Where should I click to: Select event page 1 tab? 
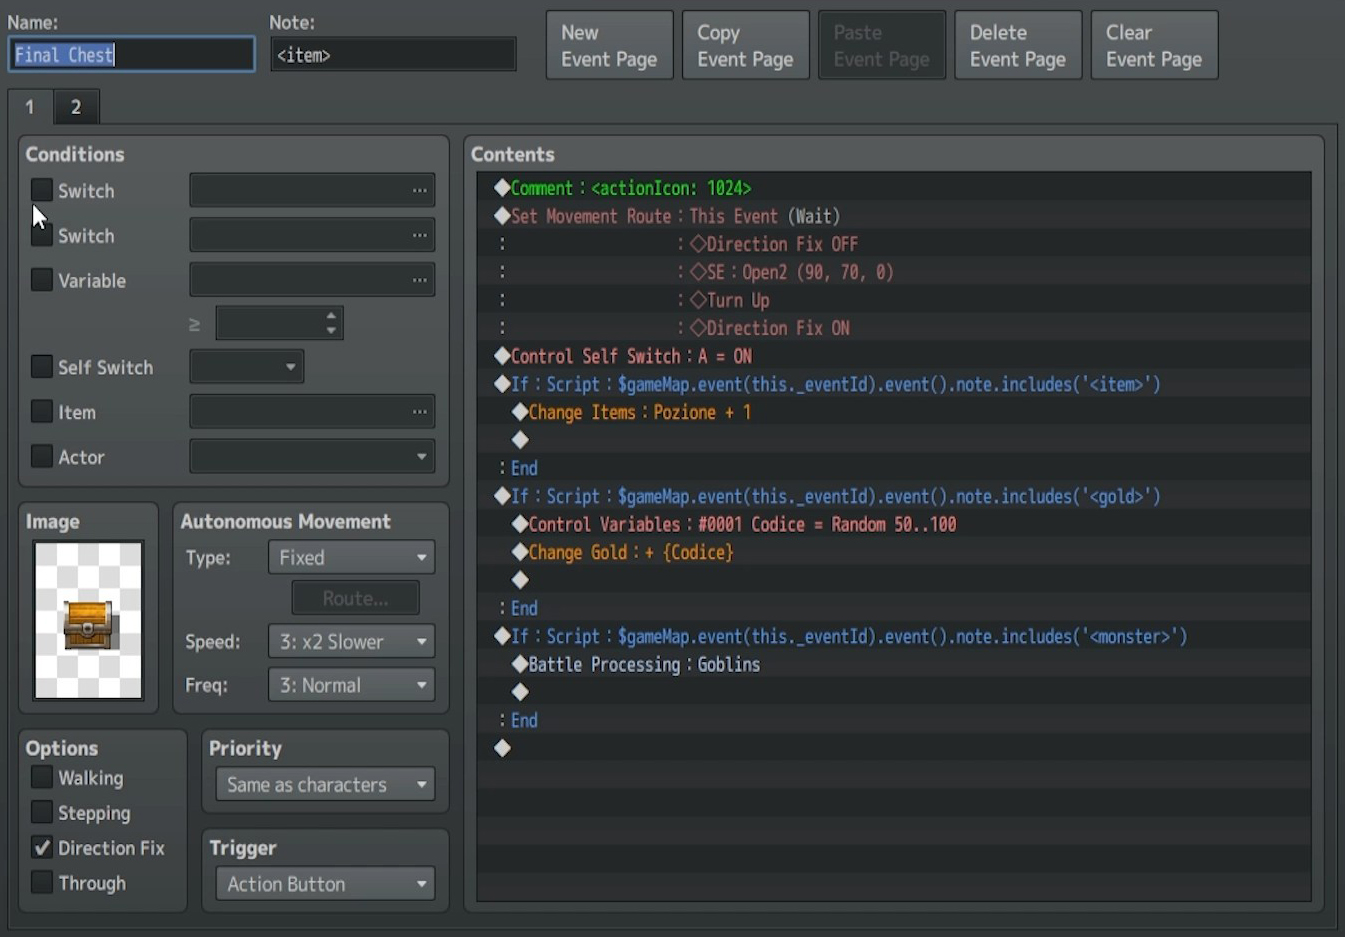pyautogui.click(x=29, y=106)
